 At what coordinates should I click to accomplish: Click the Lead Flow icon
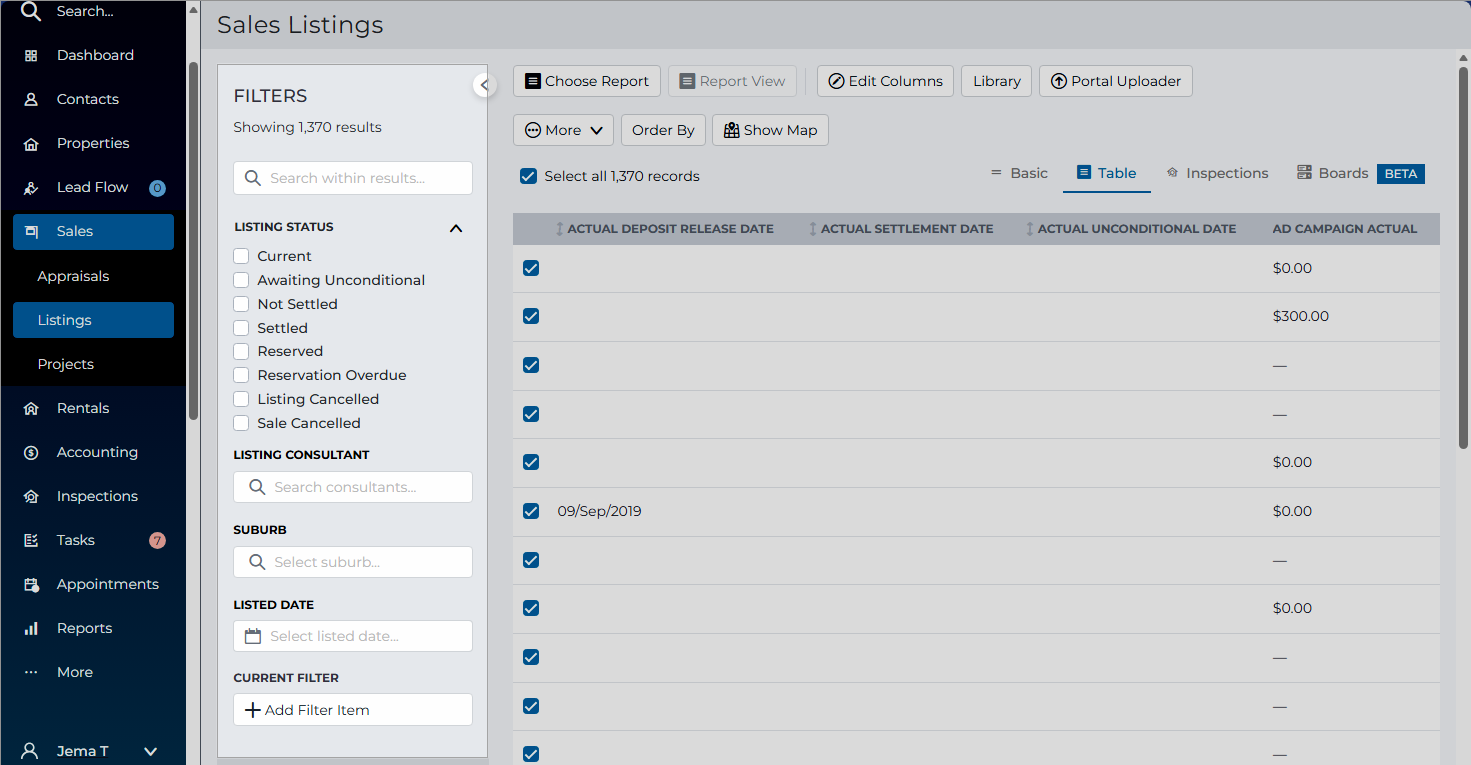pyautogui.click(x=31, y=188)
